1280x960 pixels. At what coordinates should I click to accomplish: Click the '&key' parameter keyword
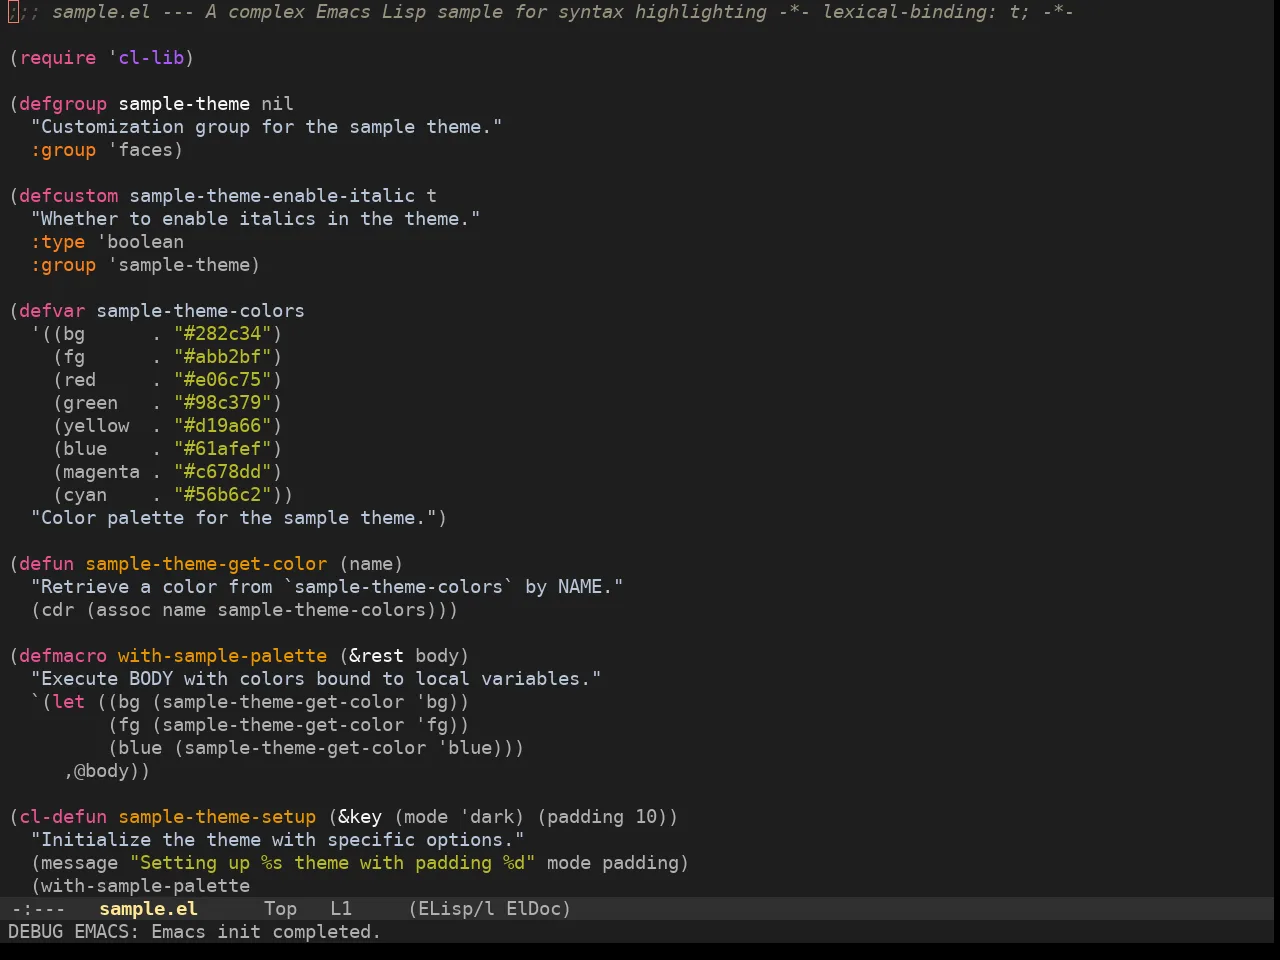pos(360,816)
